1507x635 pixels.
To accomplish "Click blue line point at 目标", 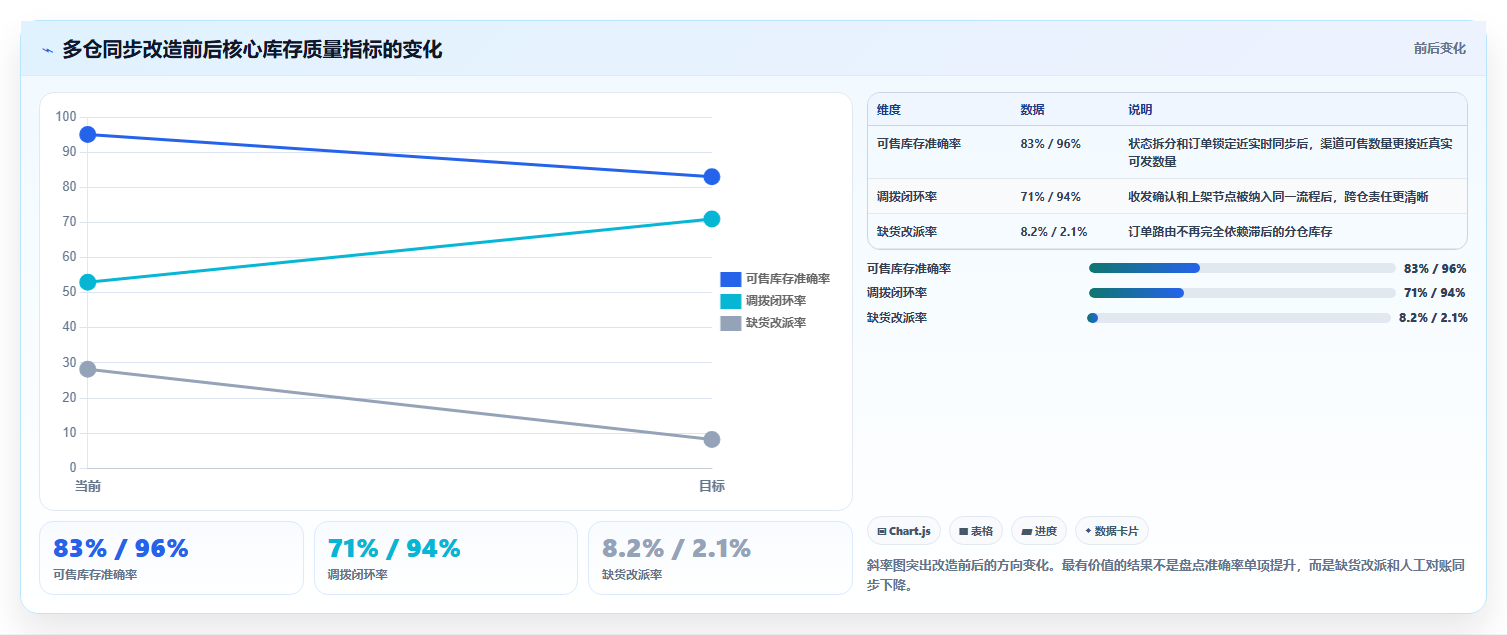I will [712, 177].
